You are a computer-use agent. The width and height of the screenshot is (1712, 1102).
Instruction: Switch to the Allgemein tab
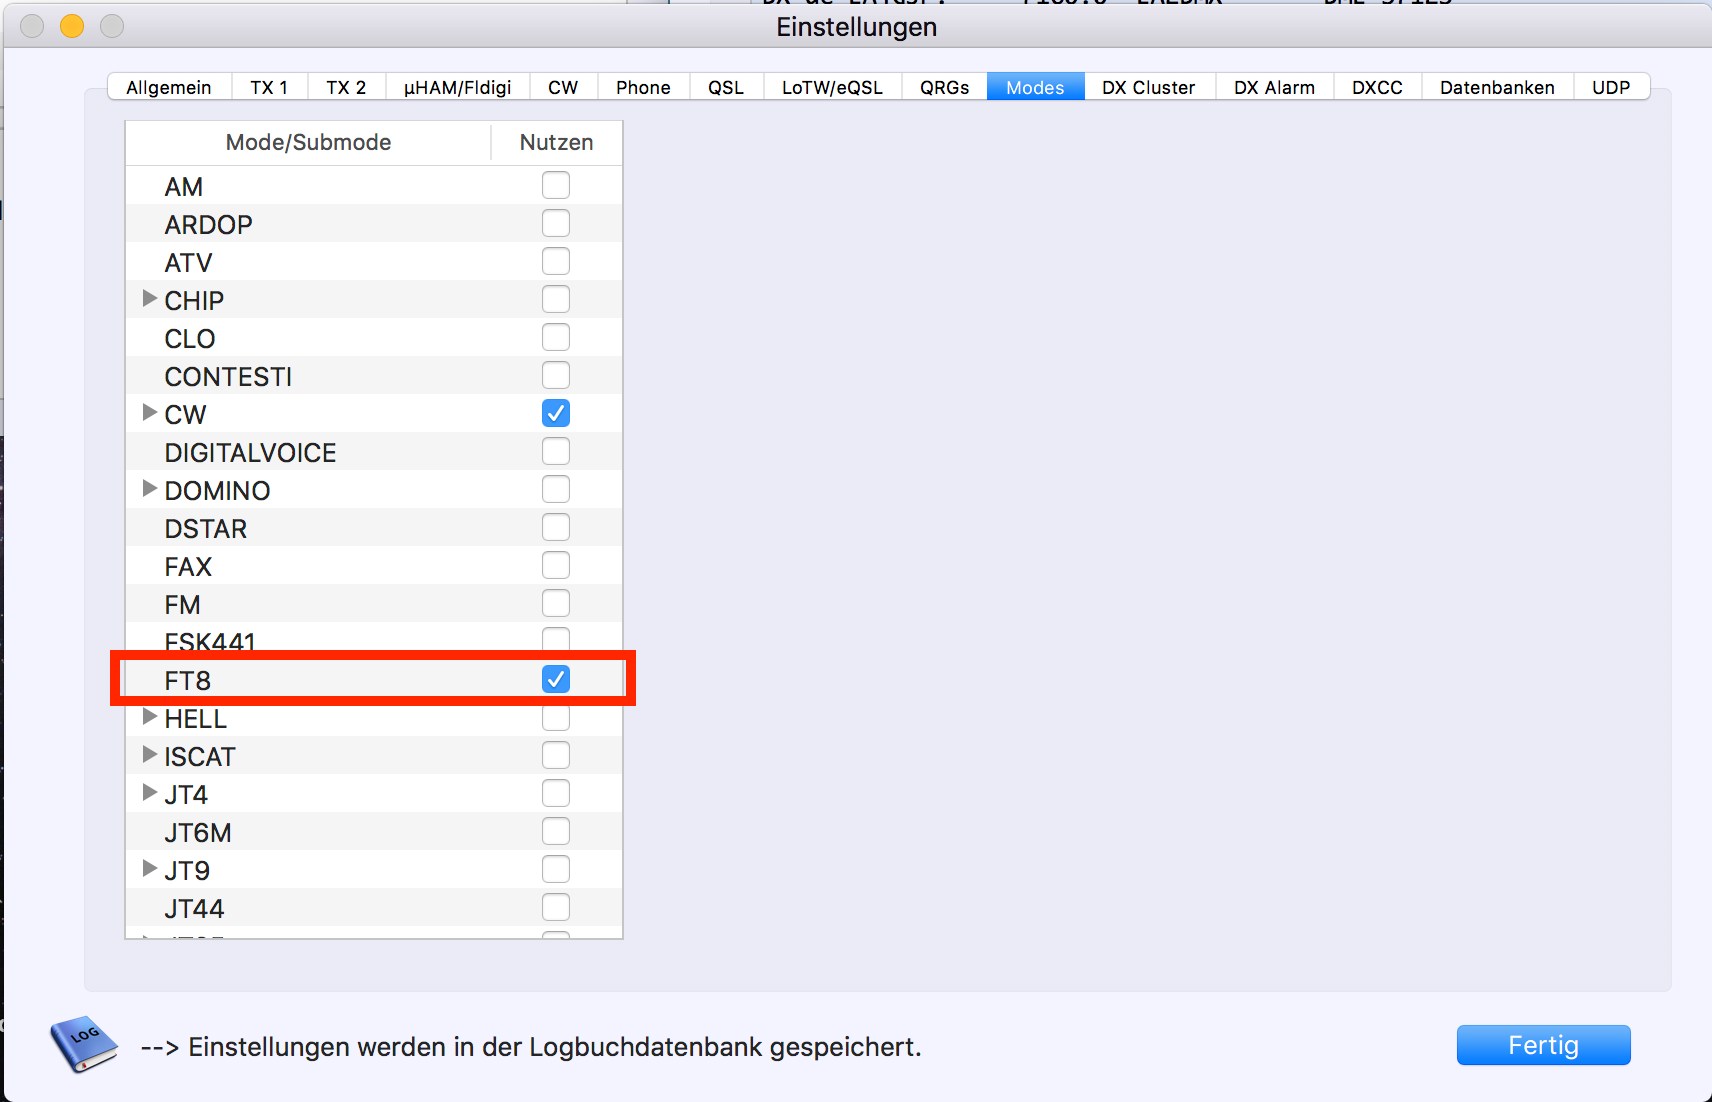[169, 87]
